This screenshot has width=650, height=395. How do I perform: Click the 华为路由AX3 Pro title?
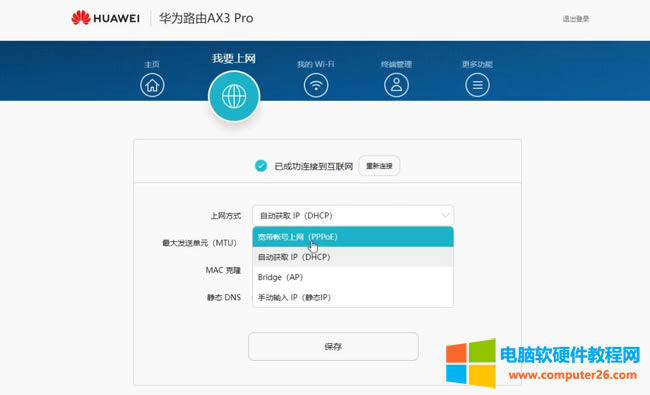pyautogui.click(x=206, y=18)
